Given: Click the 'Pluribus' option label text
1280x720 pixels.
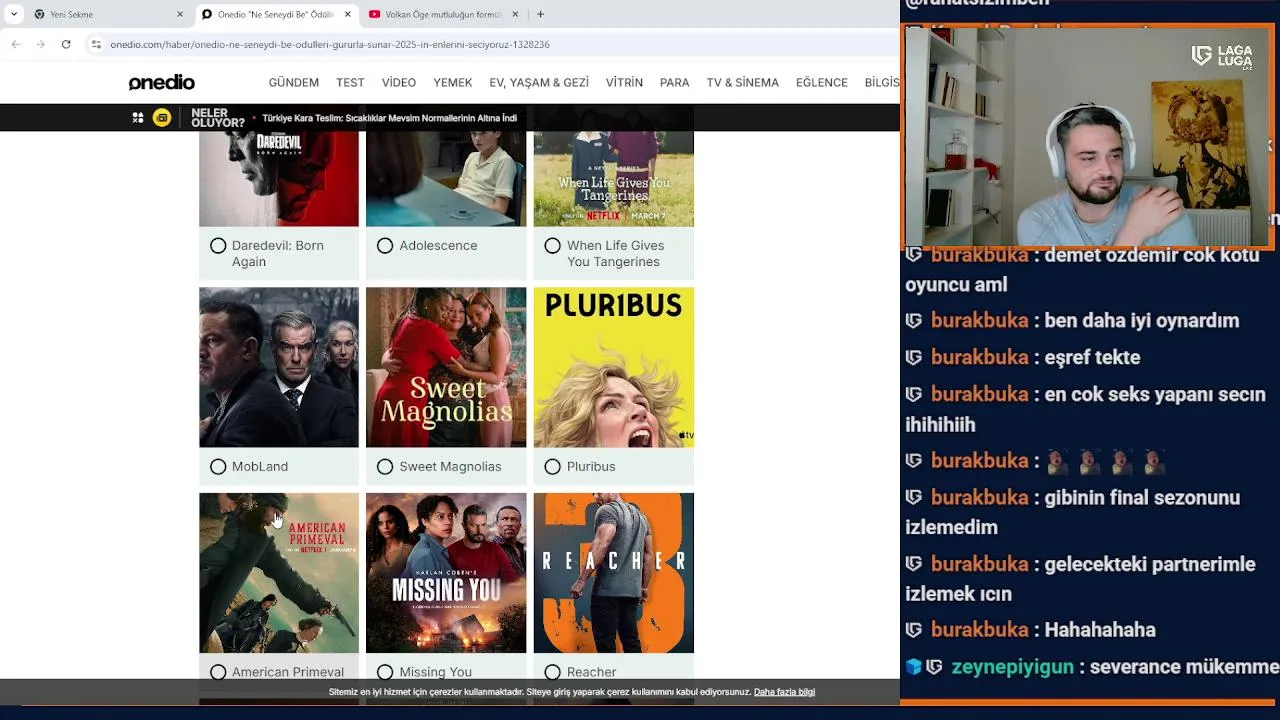Looking at the screenshot, I should (x=591, y=466).
